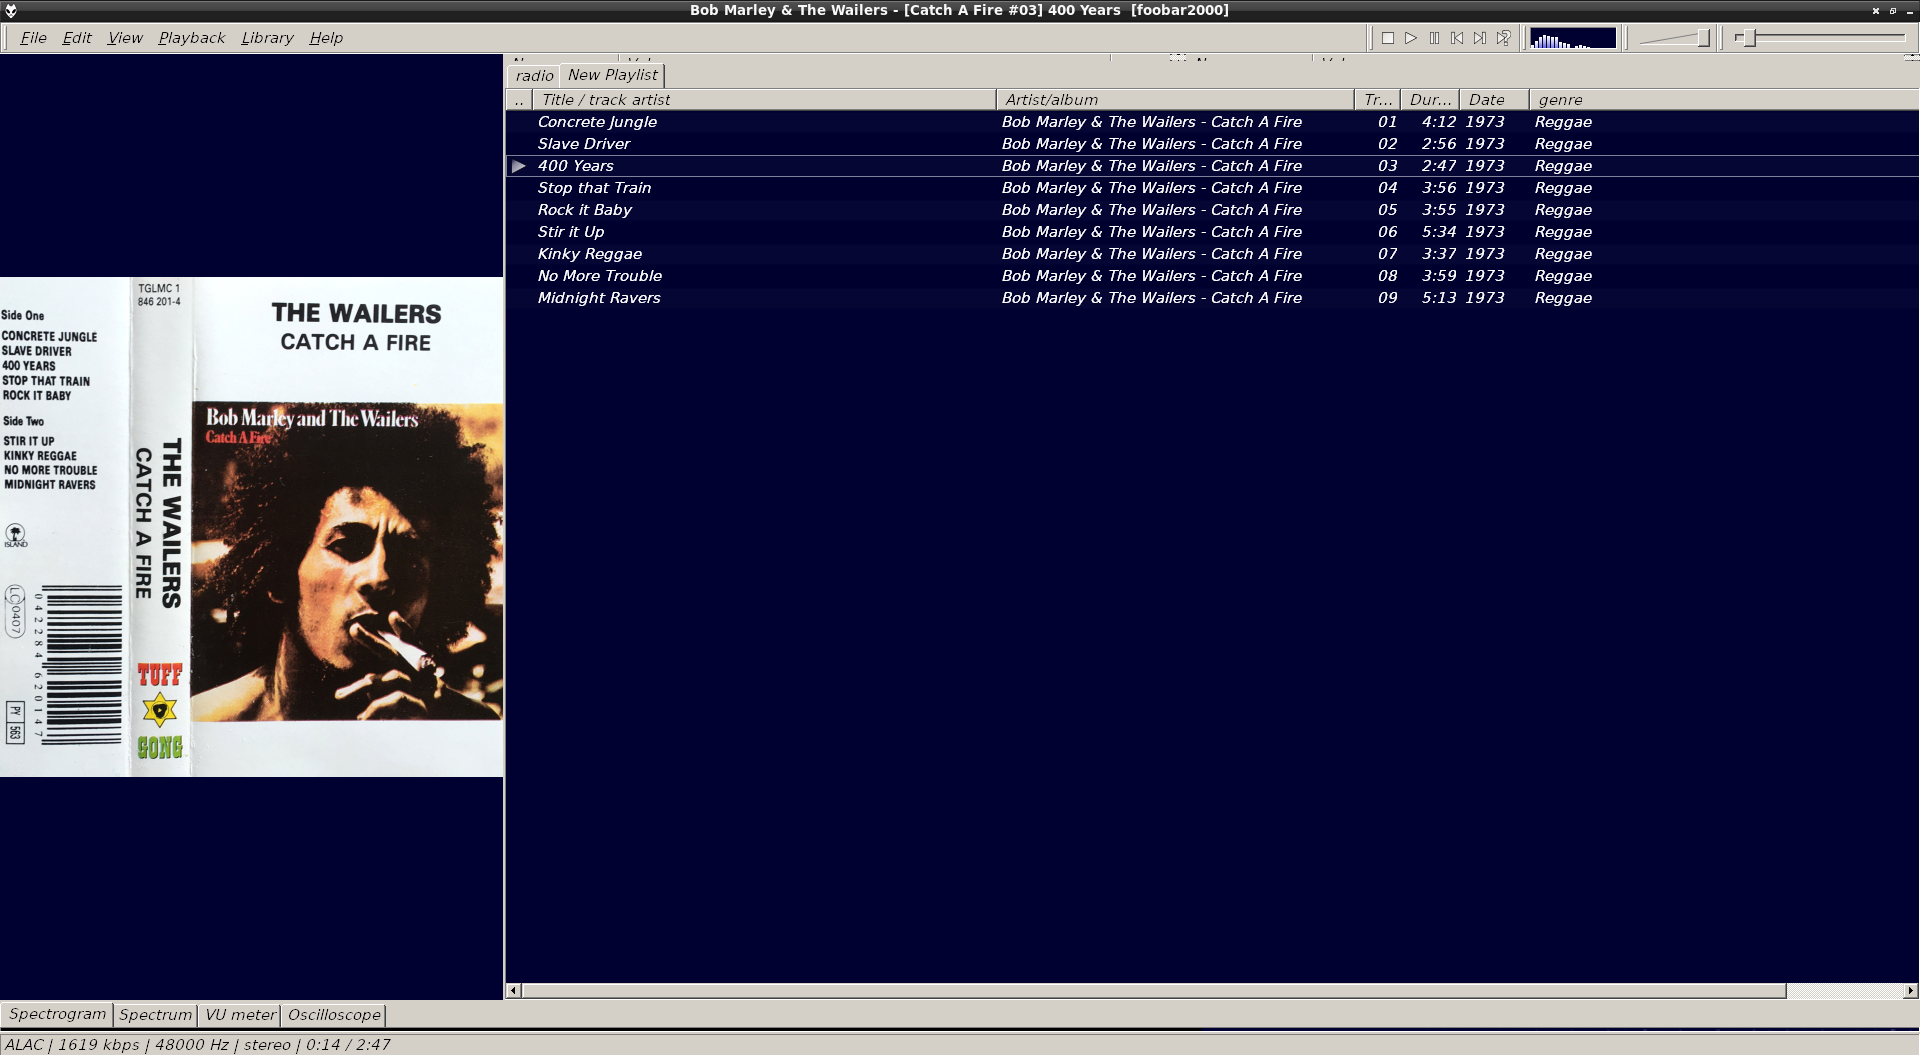Select the track Slave Driver
Image resolution: width=1920 pixels, height=1056 pixels.
pos(1212,144)
